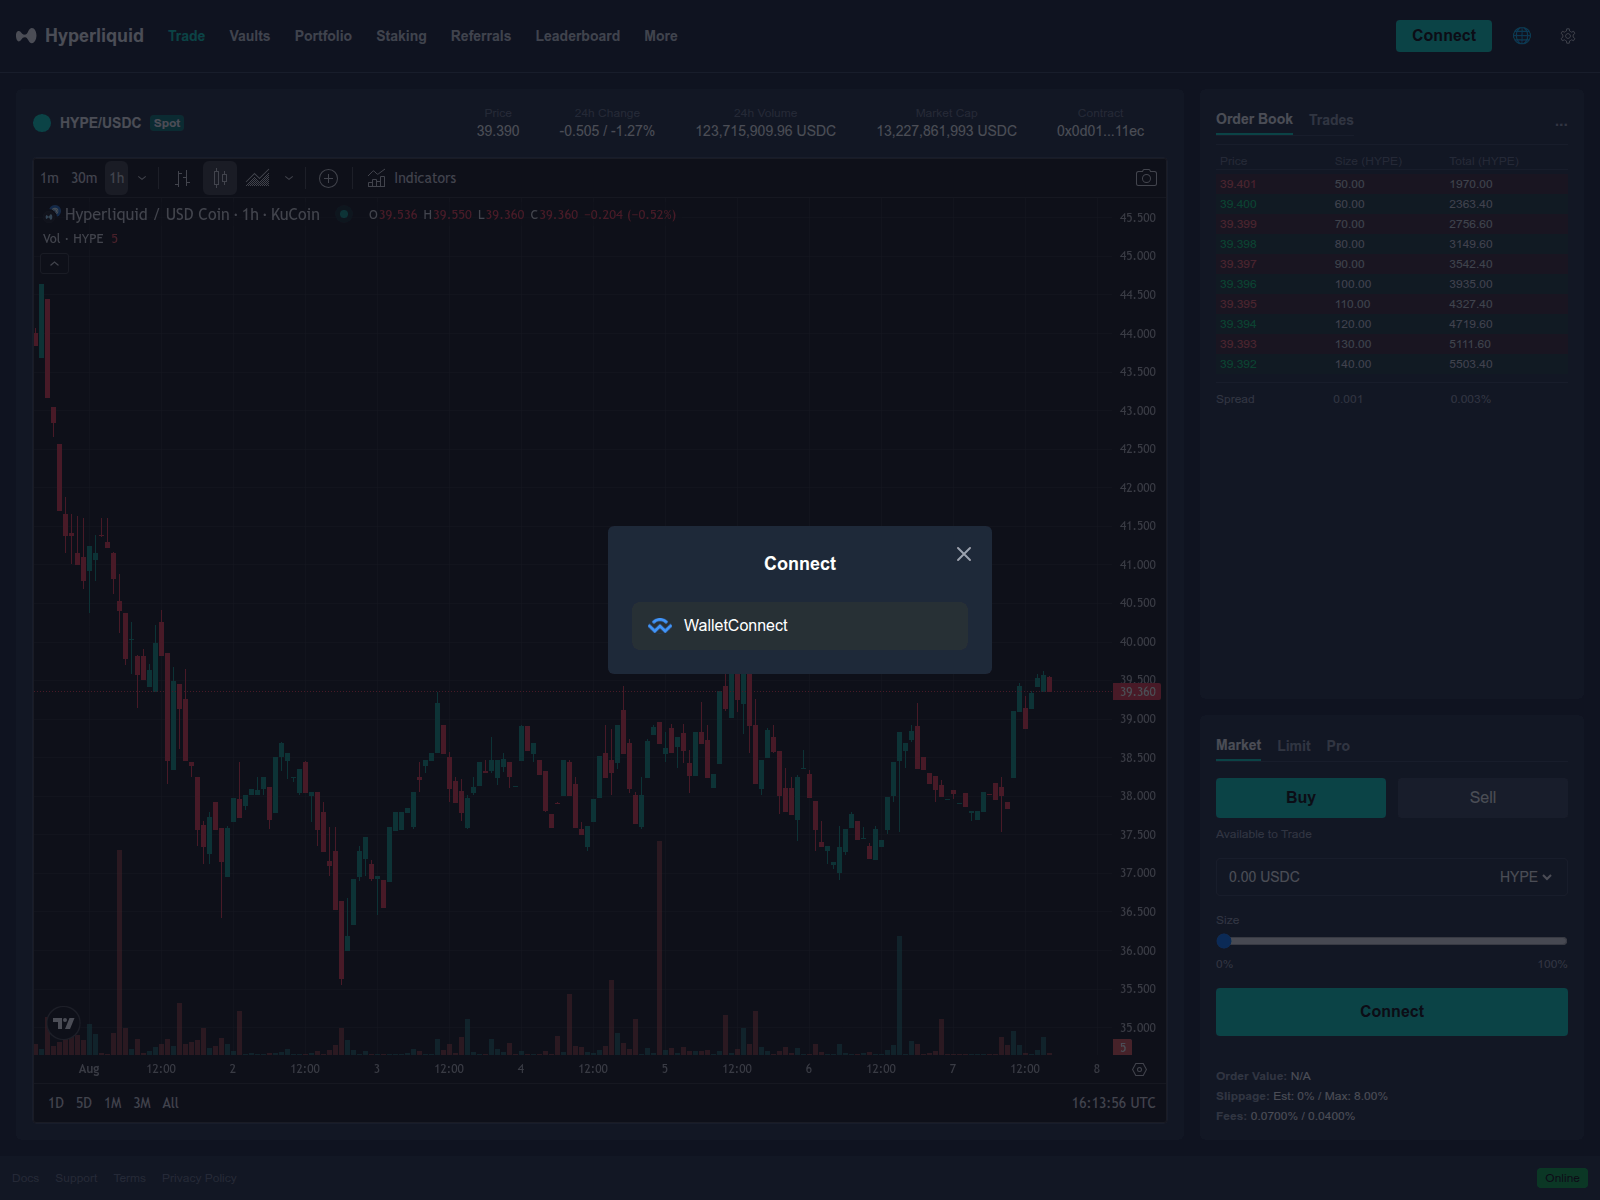Image resolution: width=1600 pixels, height=1200 pixels.
Task: Click order book price 39.401
Action: coord(1238,184)
